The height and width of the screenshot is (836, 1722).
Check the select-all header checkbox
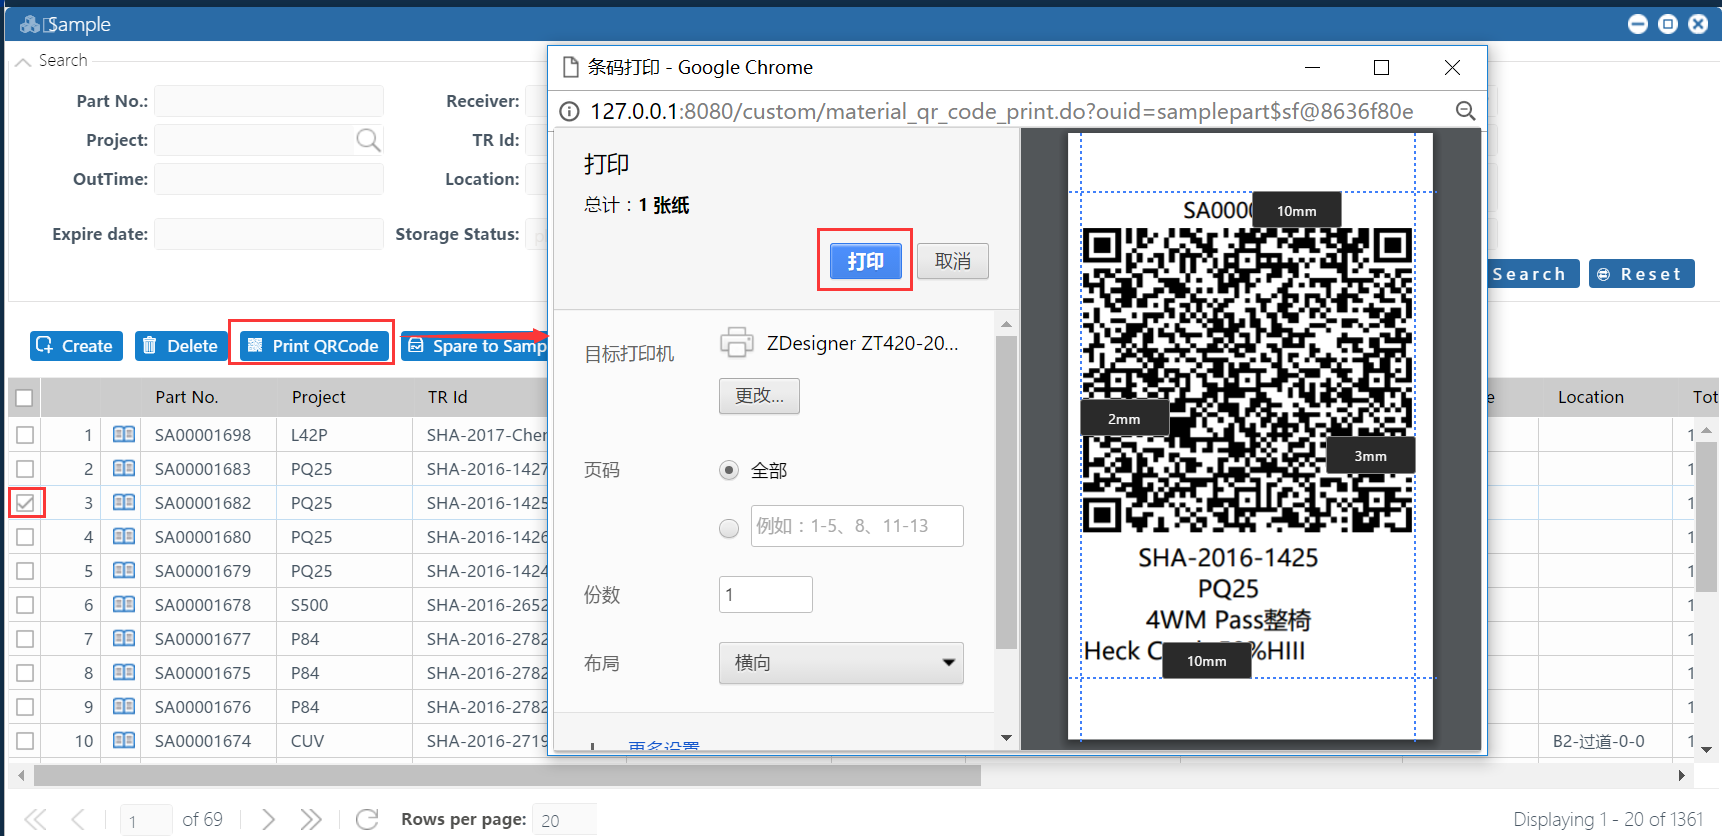click(25, 398)
